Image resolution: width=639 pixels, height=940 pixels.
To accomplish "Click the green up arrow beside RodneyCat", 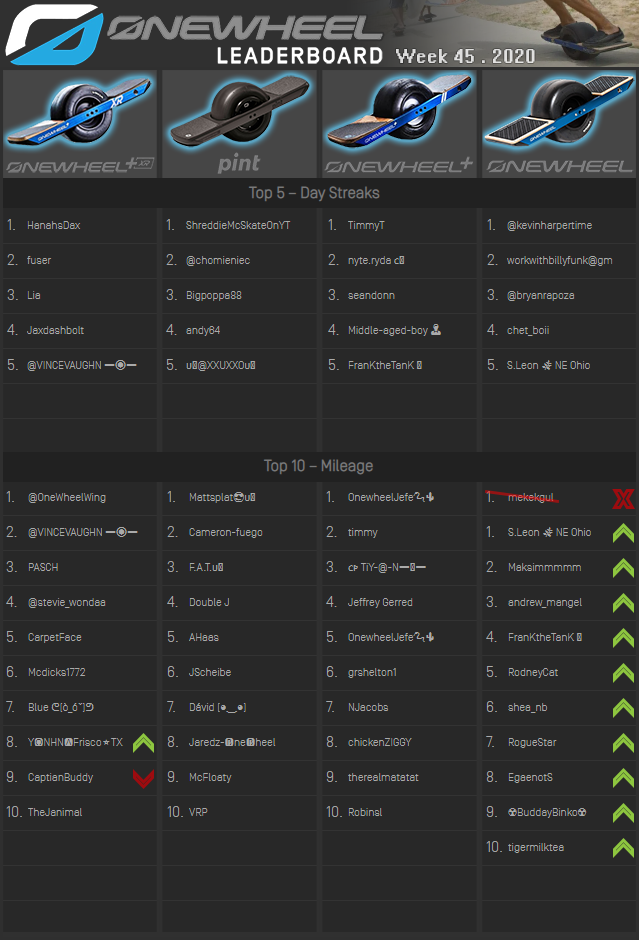I will click(622, 673).
